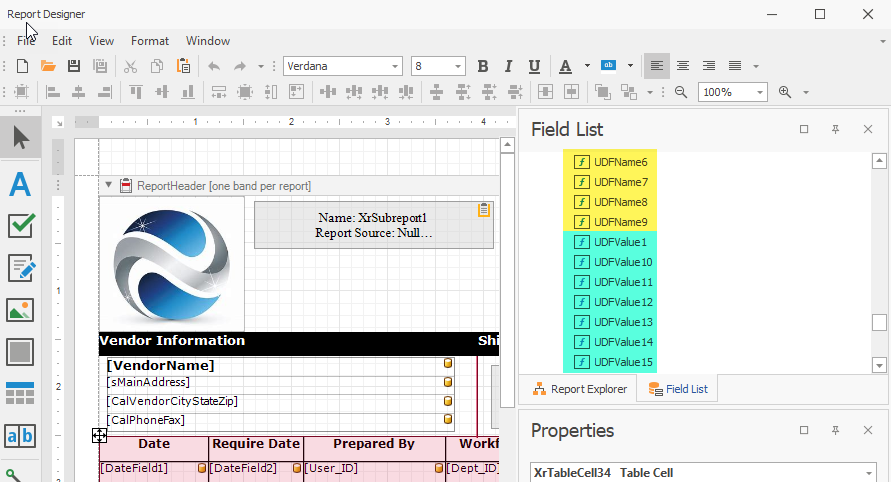Click the Save report icon

click(x=73, y=66)
